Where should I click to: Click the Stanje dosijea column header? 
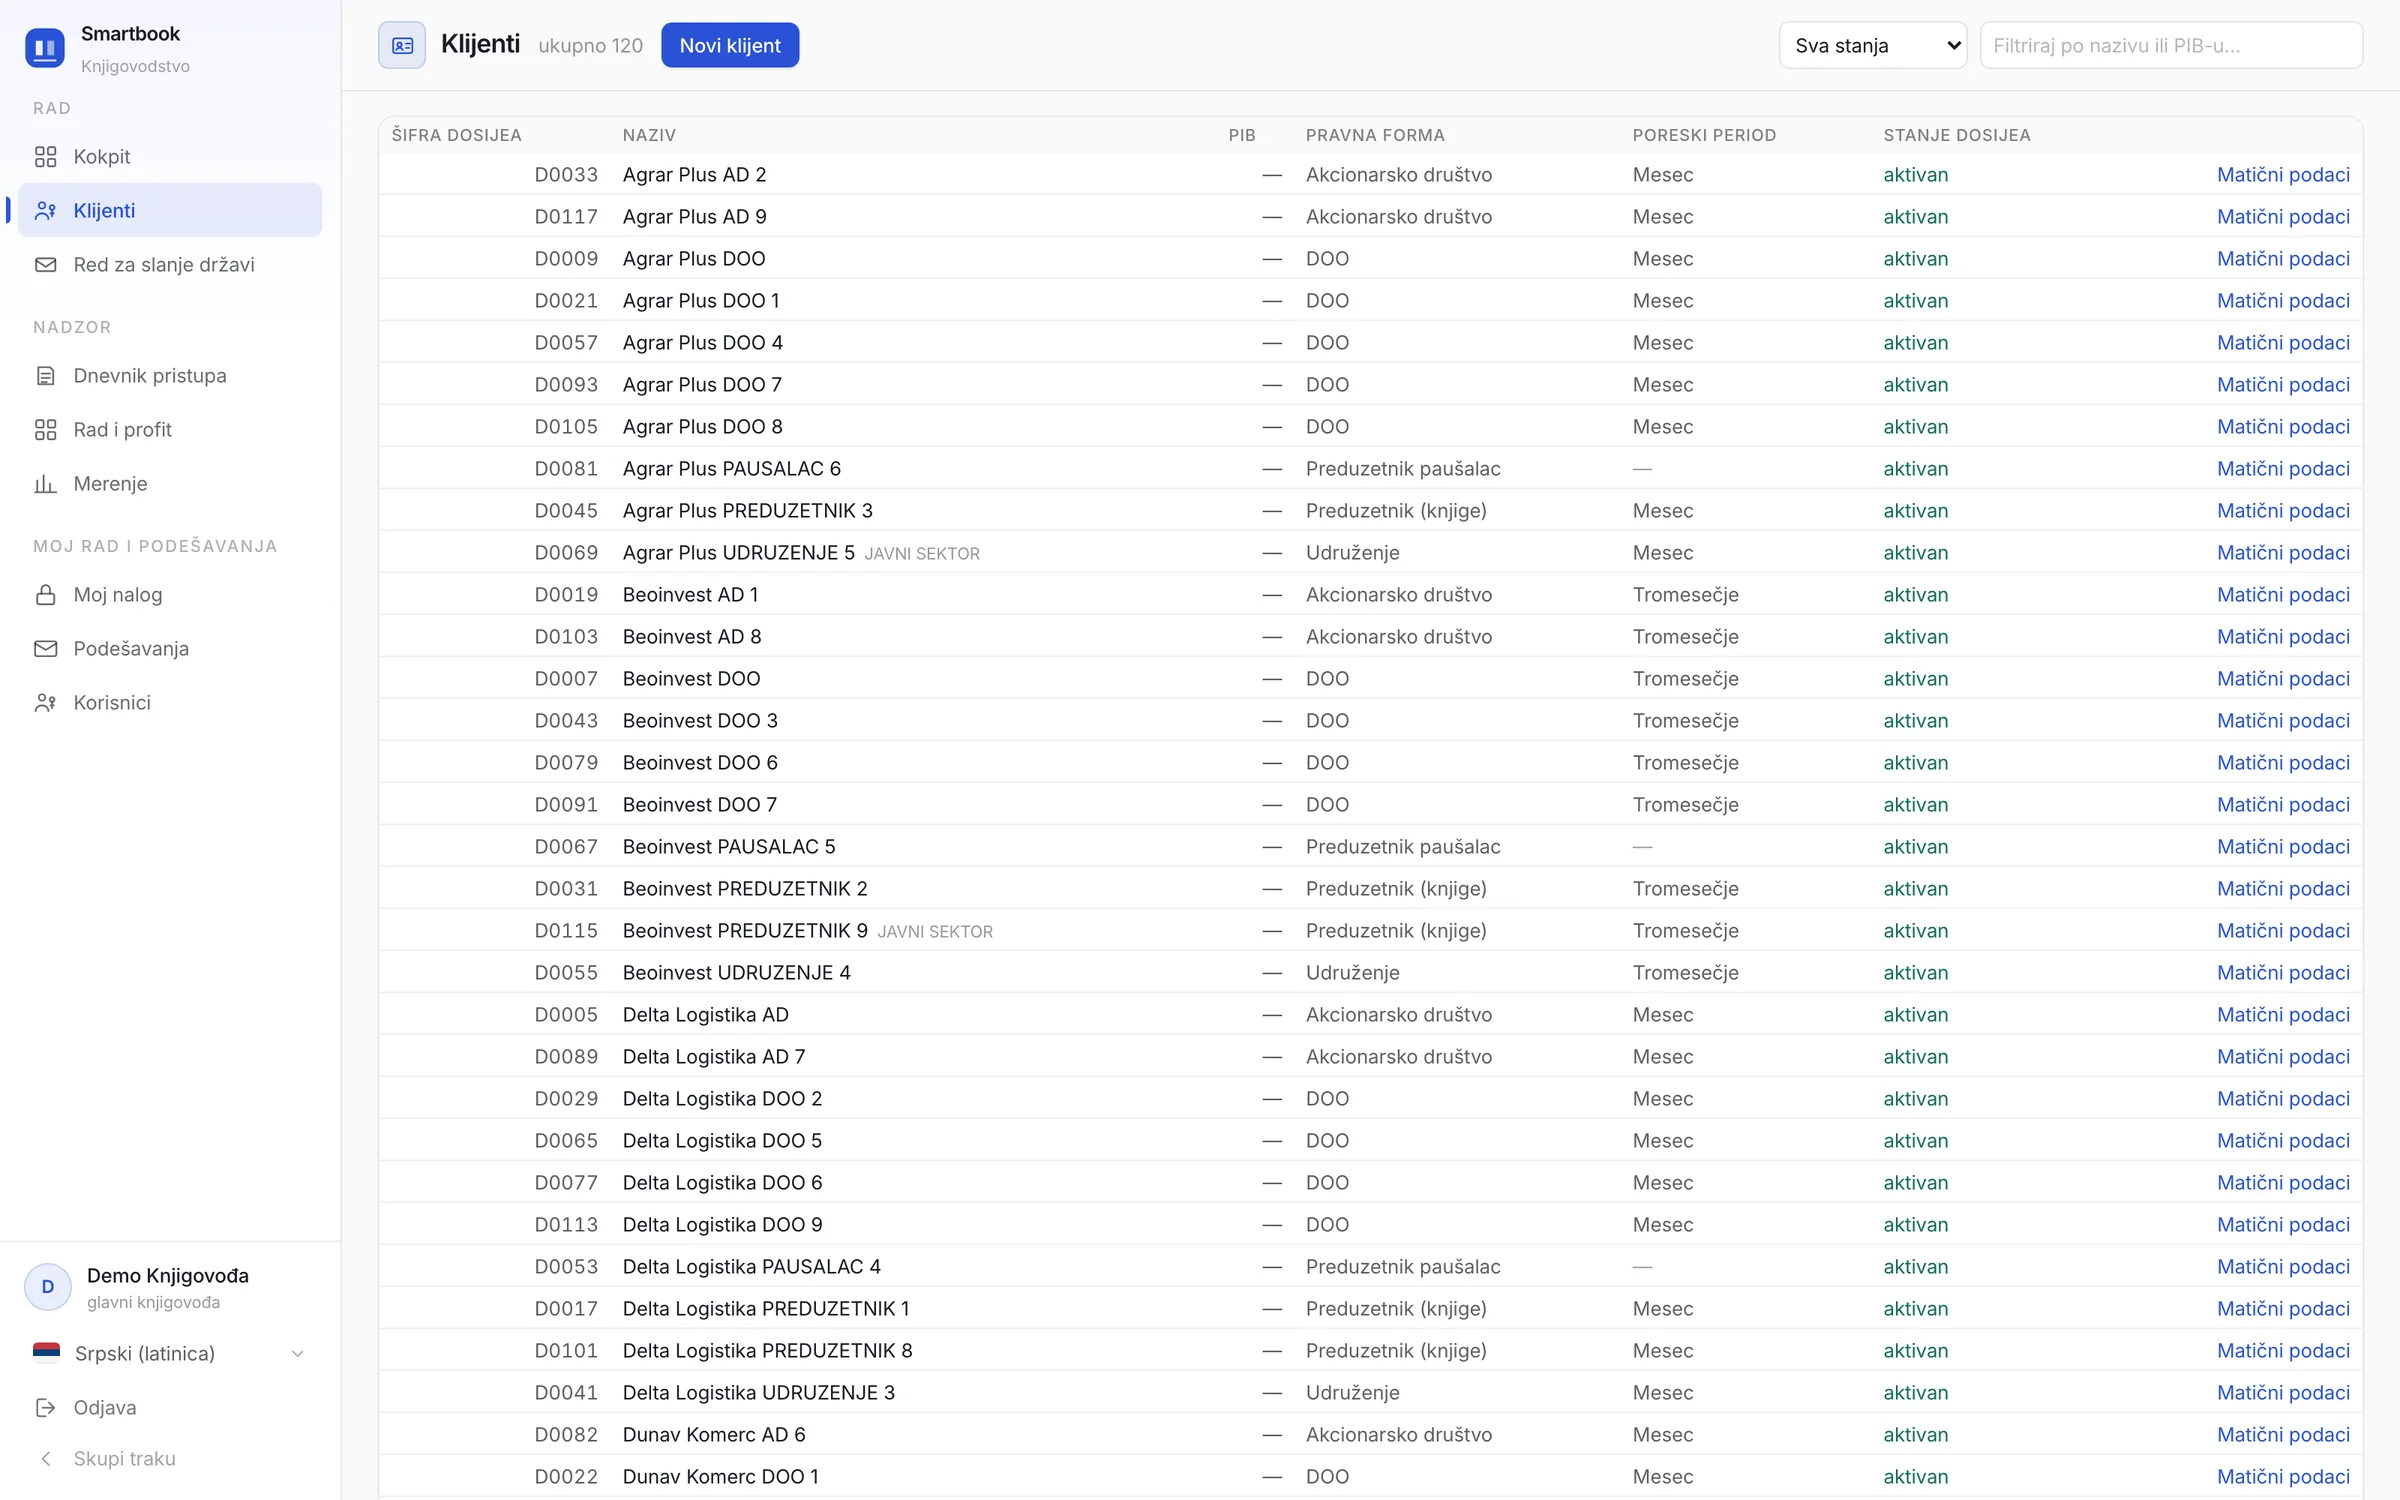(x=1956, y=135)
